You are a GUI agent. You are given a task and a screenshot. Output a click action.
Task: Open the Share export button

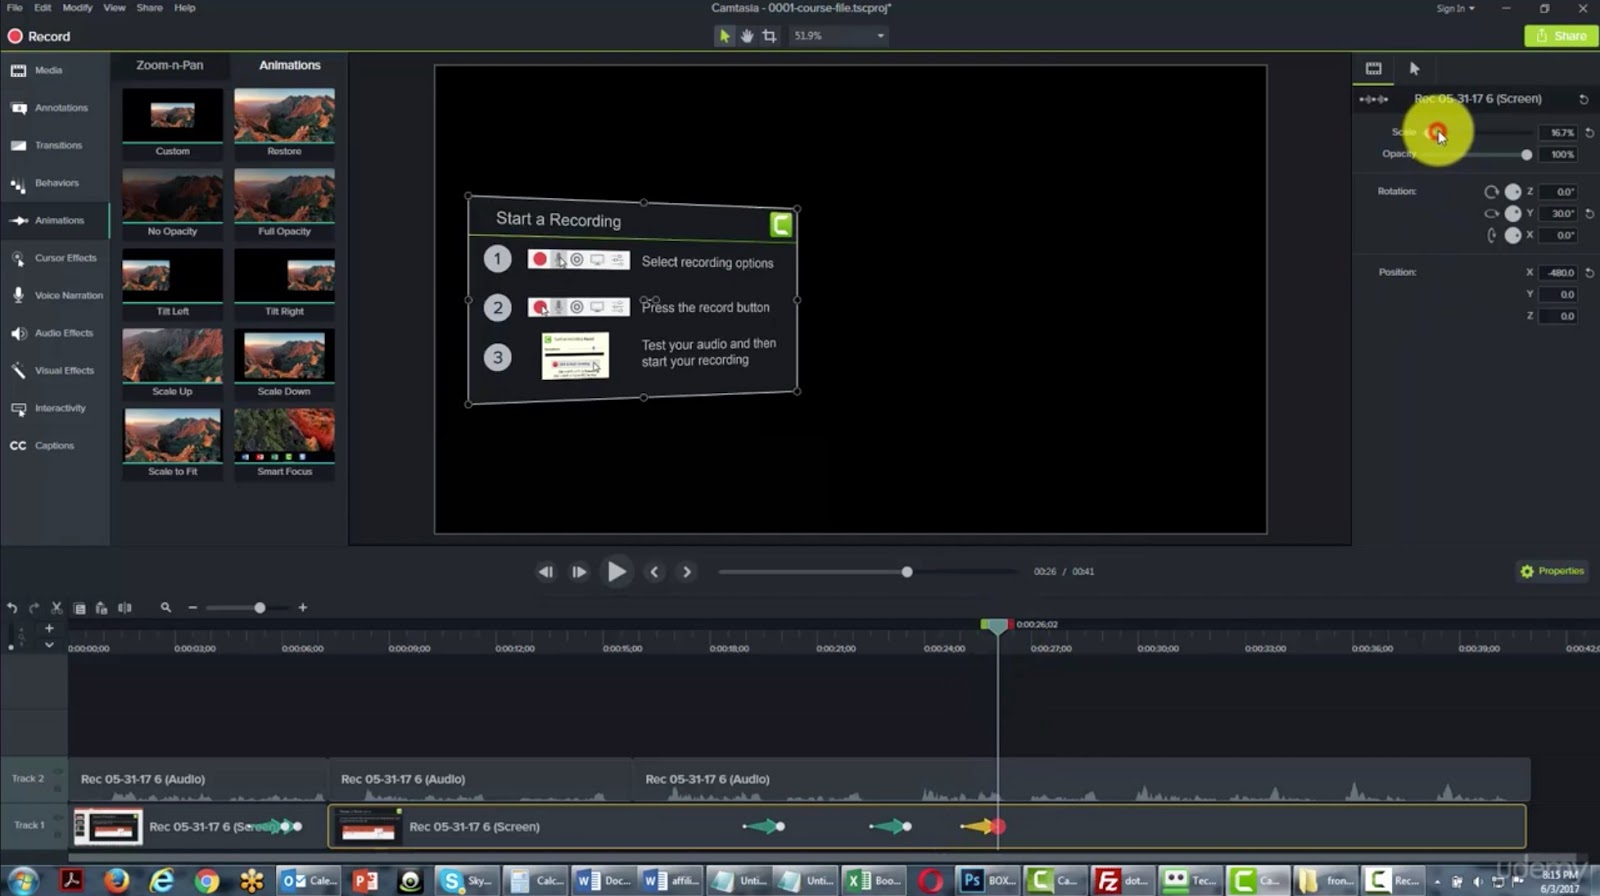click(x=1560, y=36)
